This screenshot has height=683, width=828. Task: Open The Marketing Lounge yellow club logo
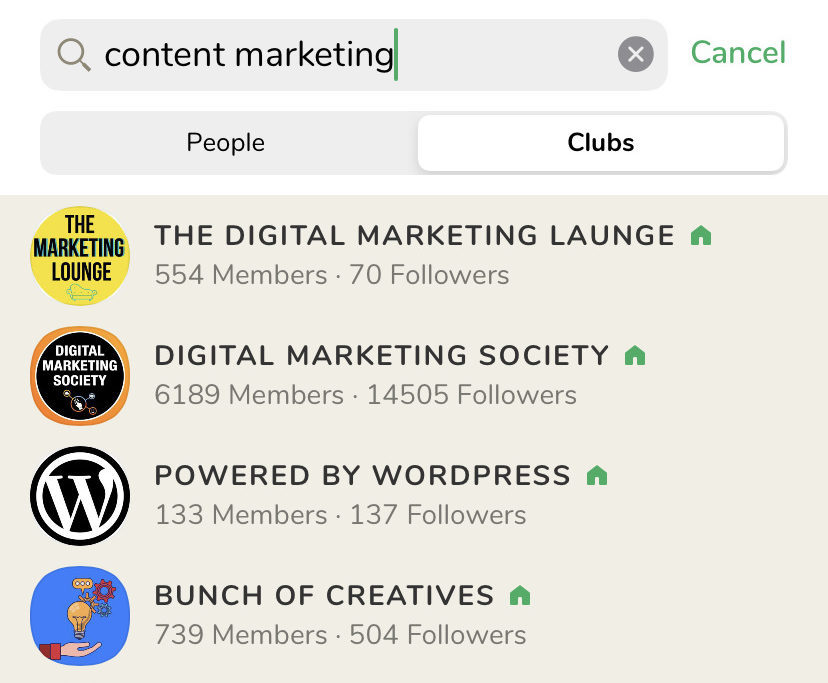(x=80, y=256)
